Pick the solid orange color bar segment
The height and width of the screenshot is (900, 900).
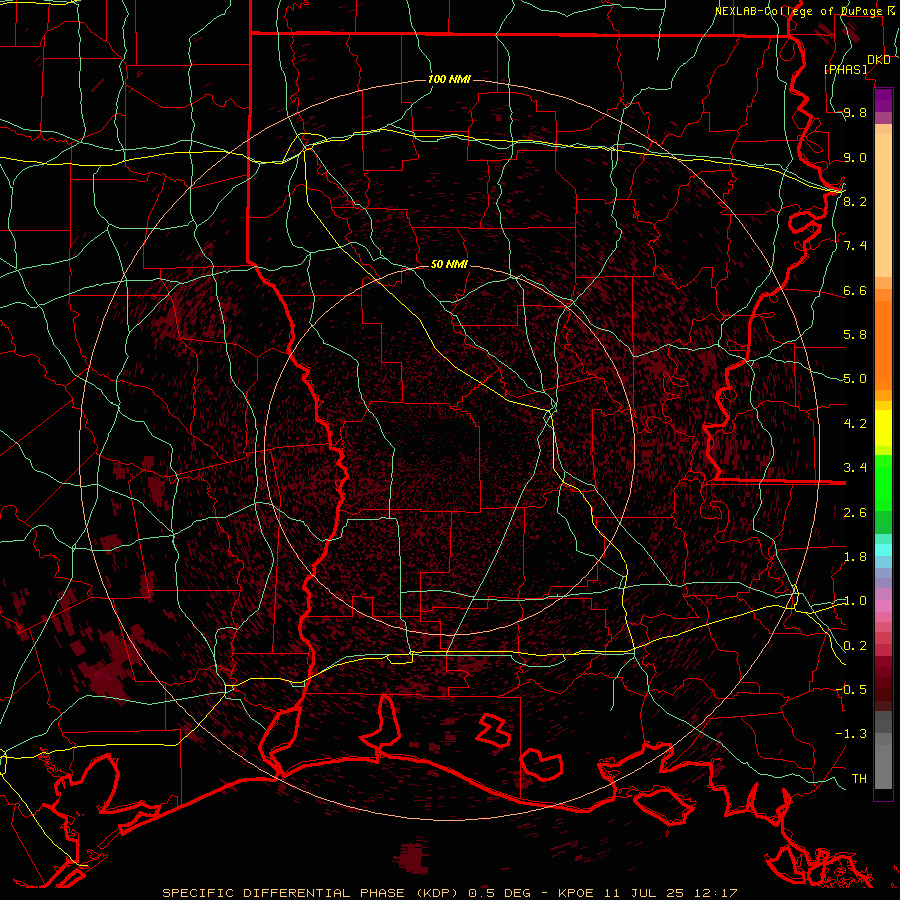883,344
